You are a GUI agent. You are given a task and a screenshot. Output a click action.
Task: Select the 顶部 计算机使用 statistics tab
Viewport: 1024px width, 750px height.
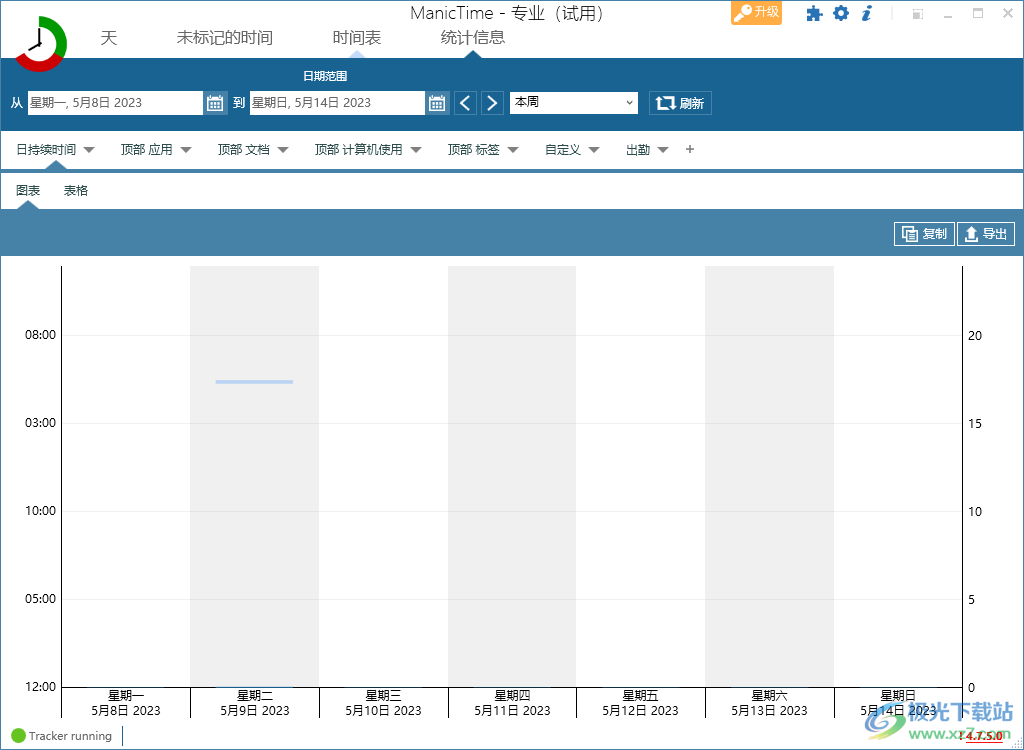[359, 150]
